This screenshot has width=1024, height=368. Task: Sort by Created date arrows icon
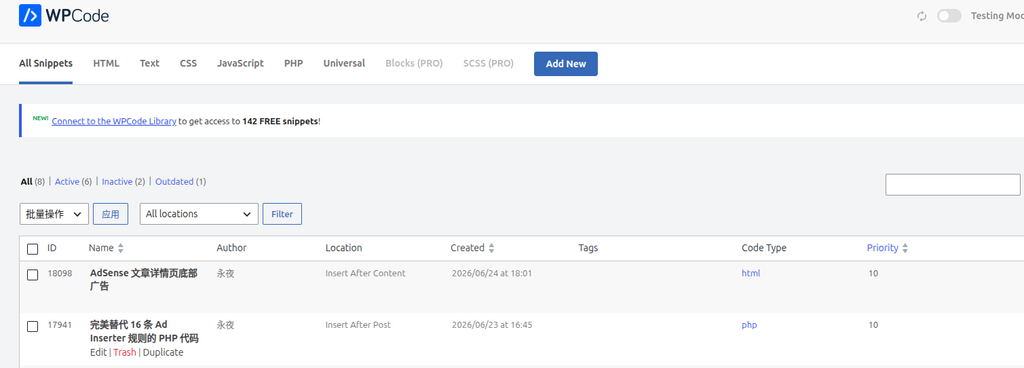coord(491,249)
